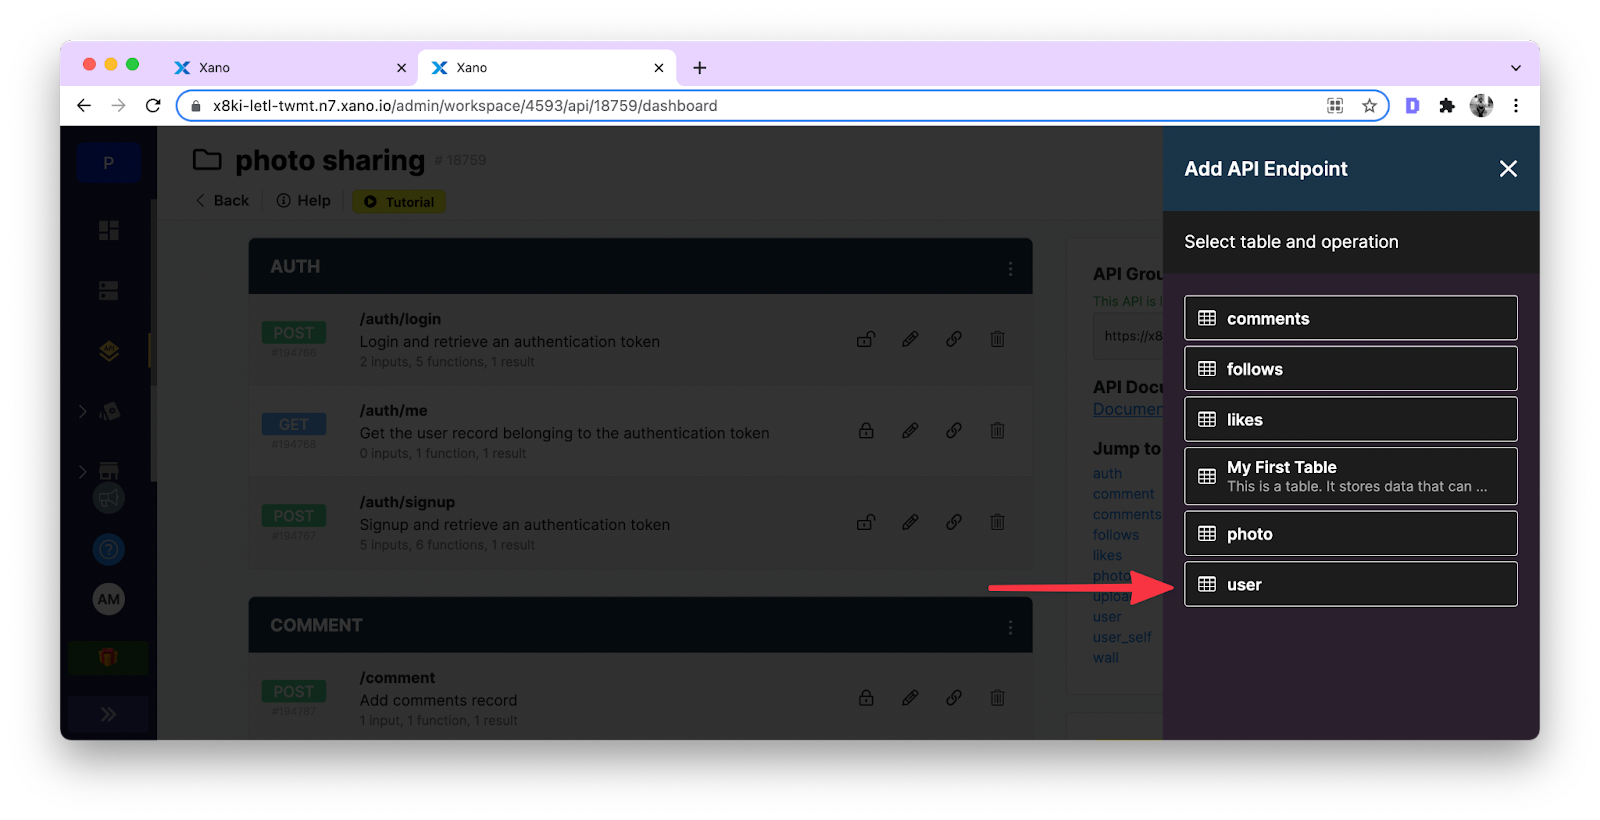This screenshot has height=820, width=1600.
Task: Choose the photo table
Action: 1350,534
